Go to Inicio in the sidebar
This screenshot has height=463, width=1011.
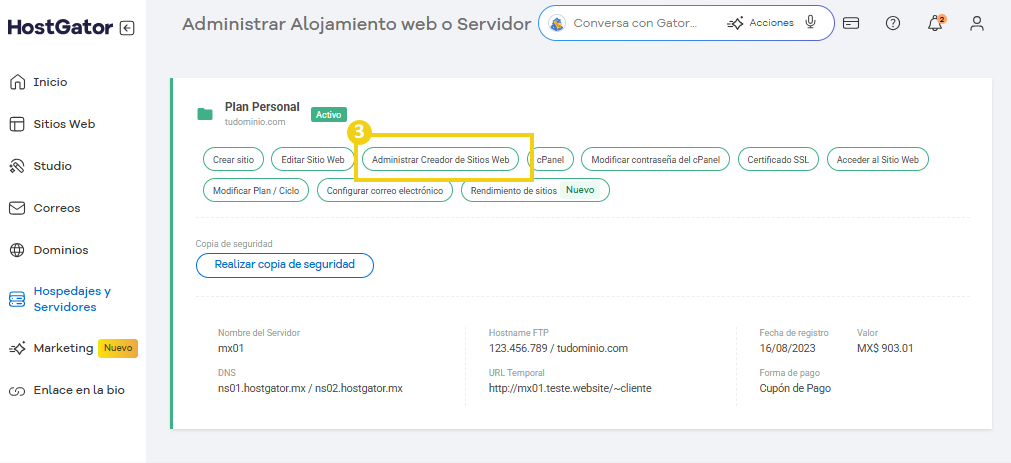50,82
